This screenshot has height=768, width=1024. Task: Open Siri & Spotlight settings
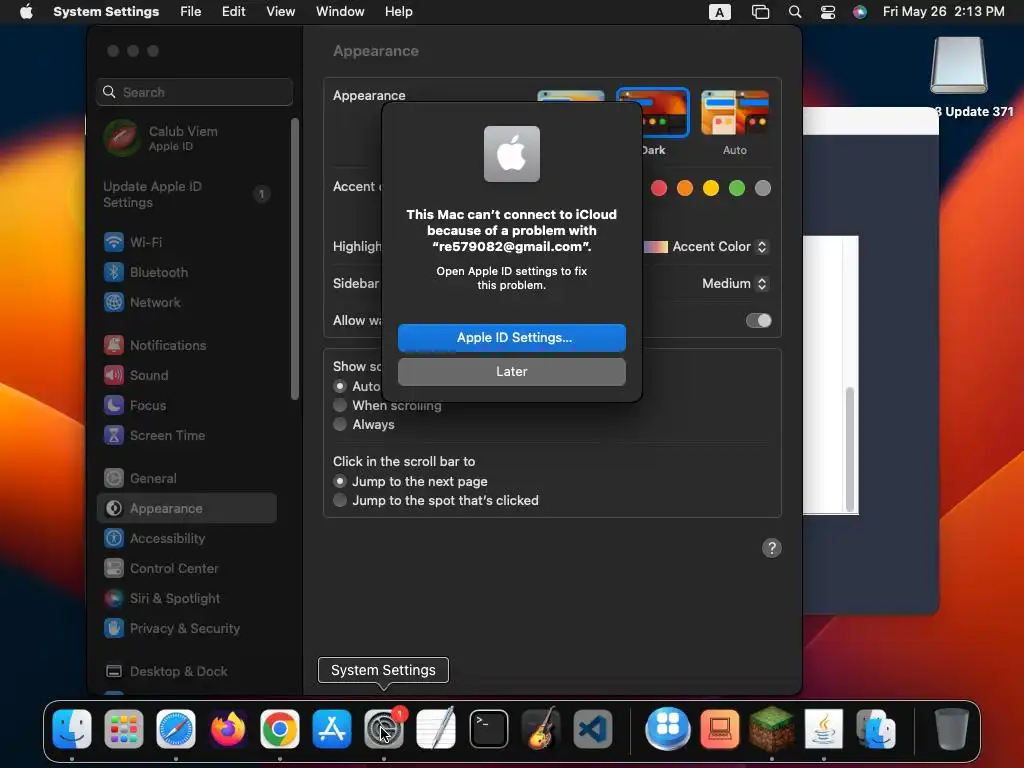[x=188, y=598]
